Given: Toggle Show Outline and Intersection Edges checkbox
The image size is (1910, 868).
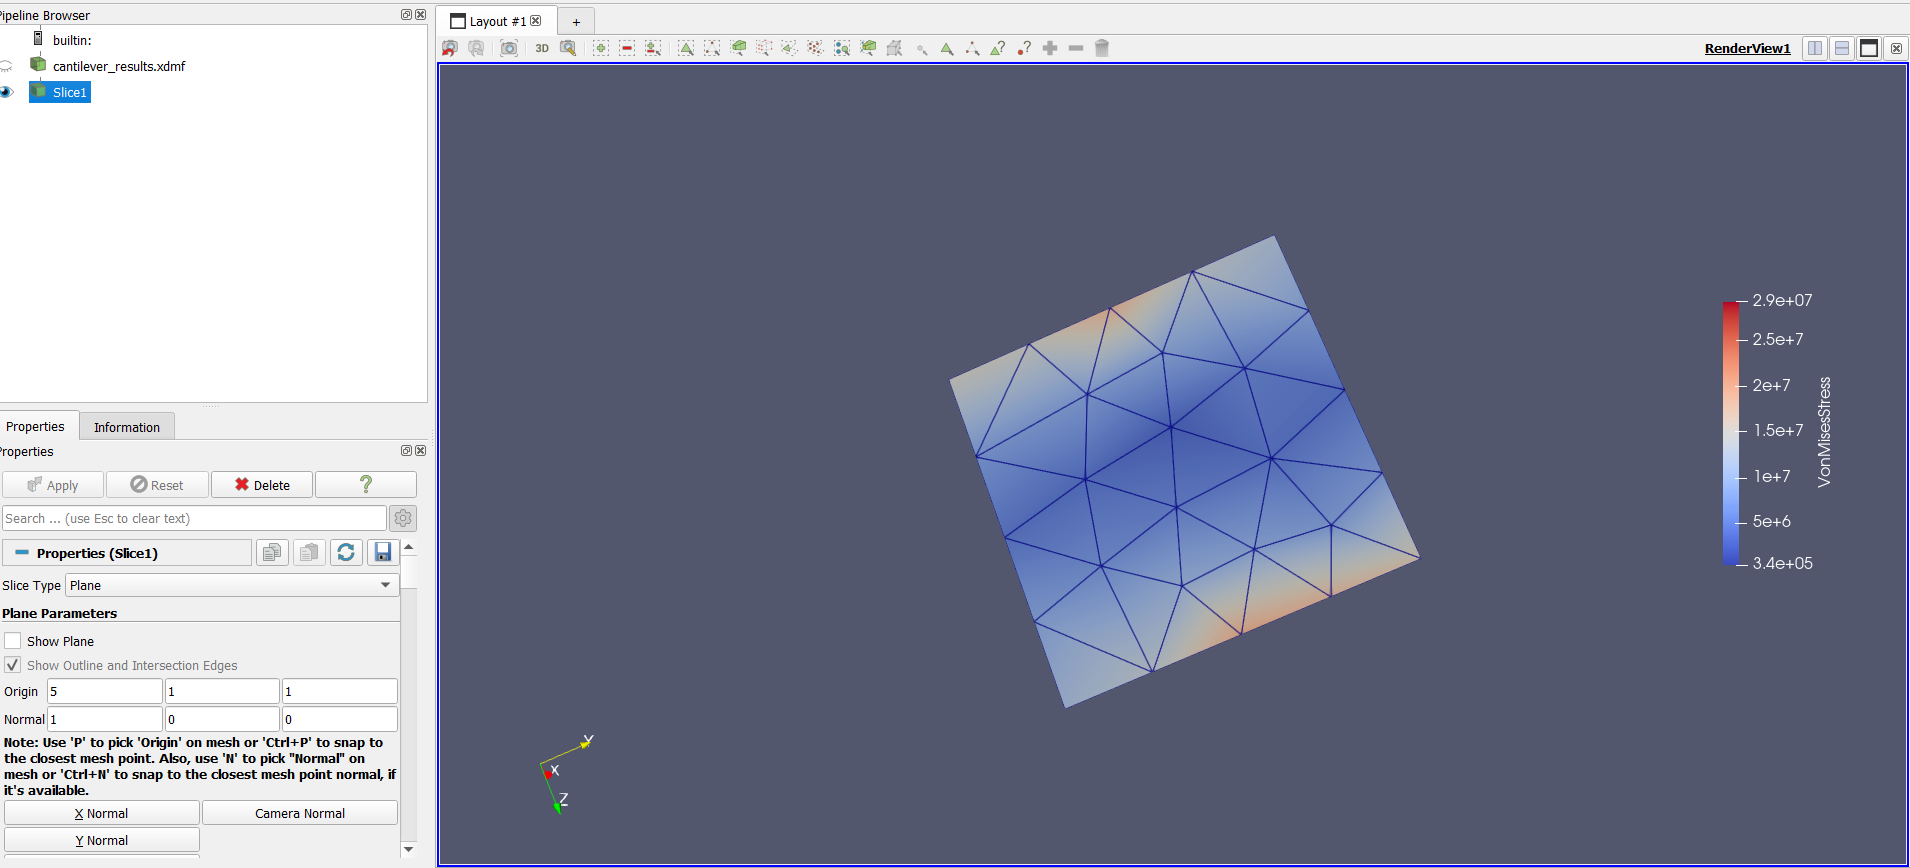Looking at the screenshot, I should coord(12,665).
